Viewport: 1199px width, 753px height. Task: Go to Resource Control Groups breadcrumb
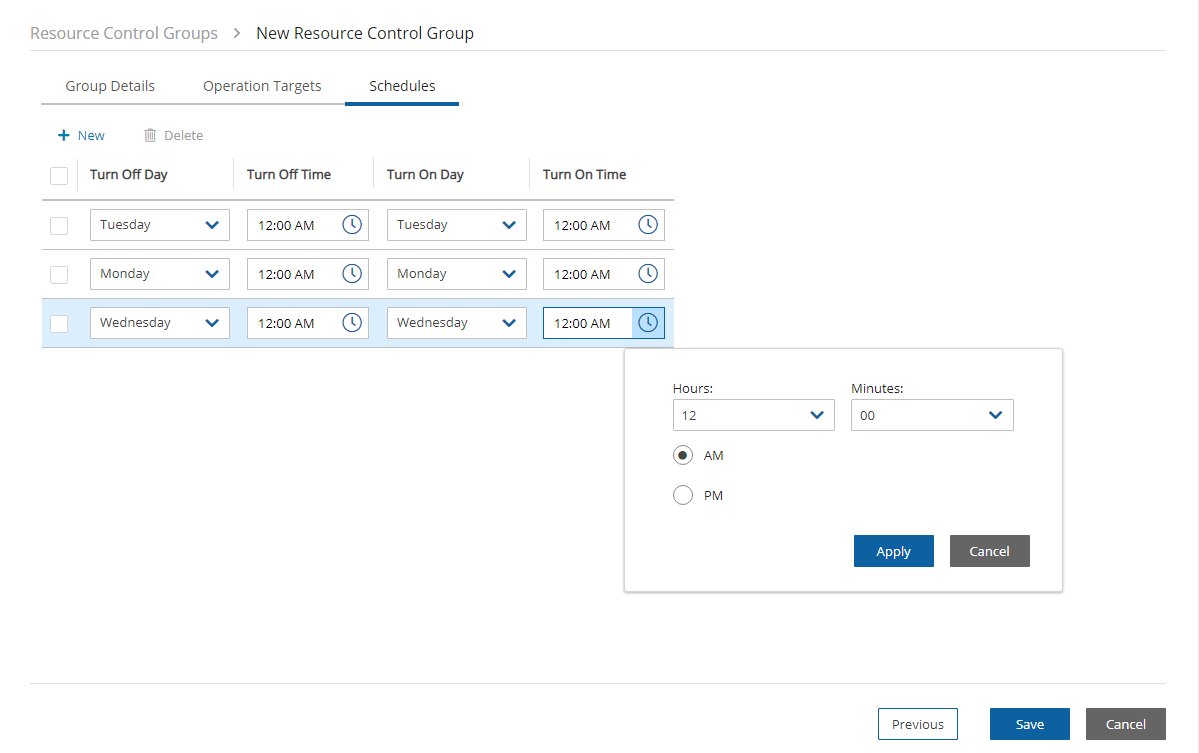click(x=124, y=33)
